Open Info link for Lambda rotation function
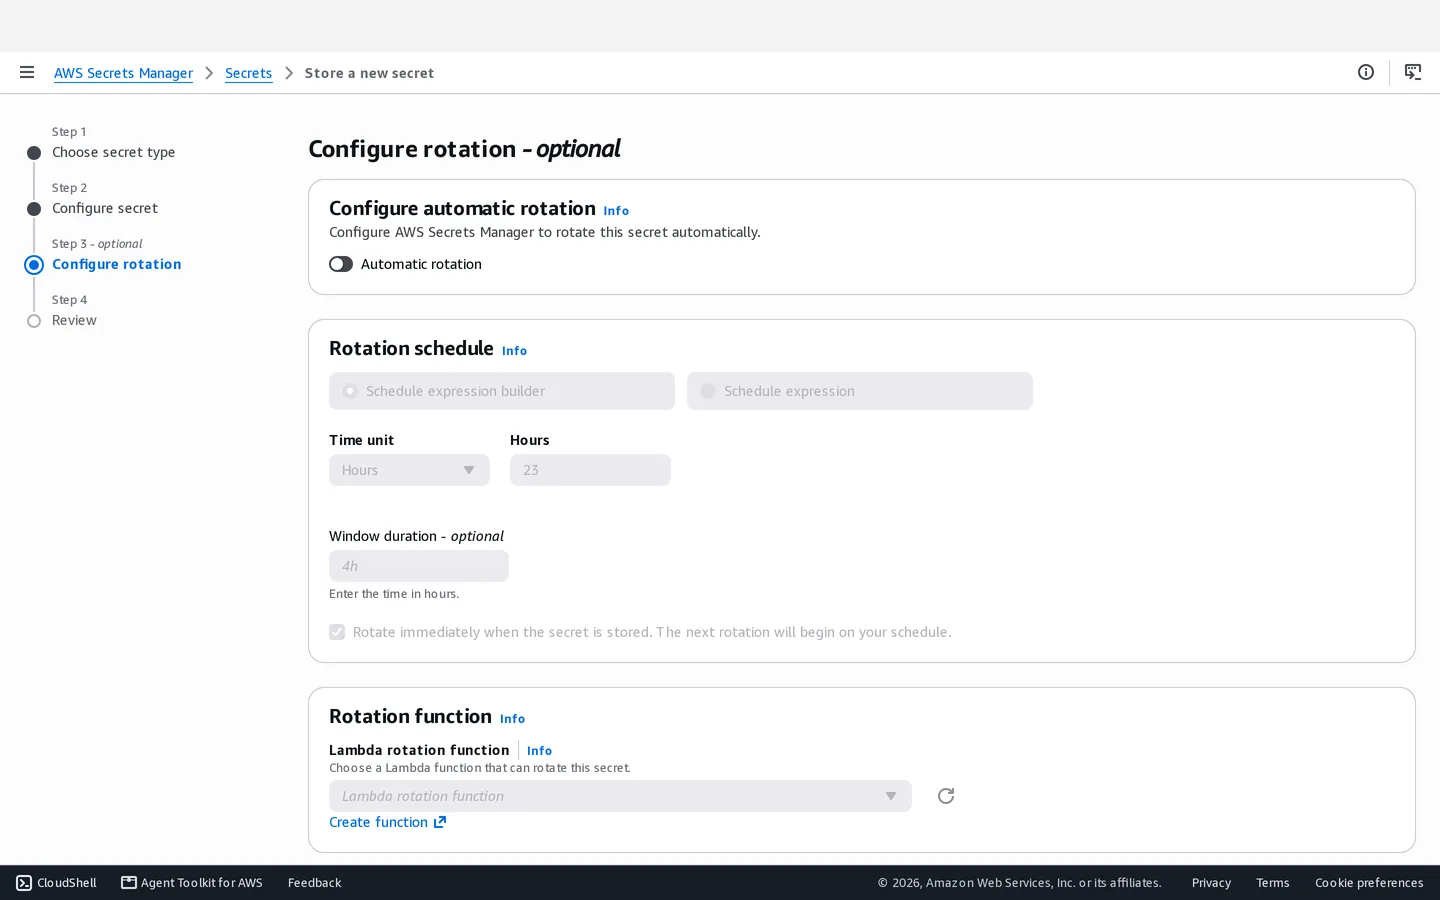 click(x=539, y=751)
